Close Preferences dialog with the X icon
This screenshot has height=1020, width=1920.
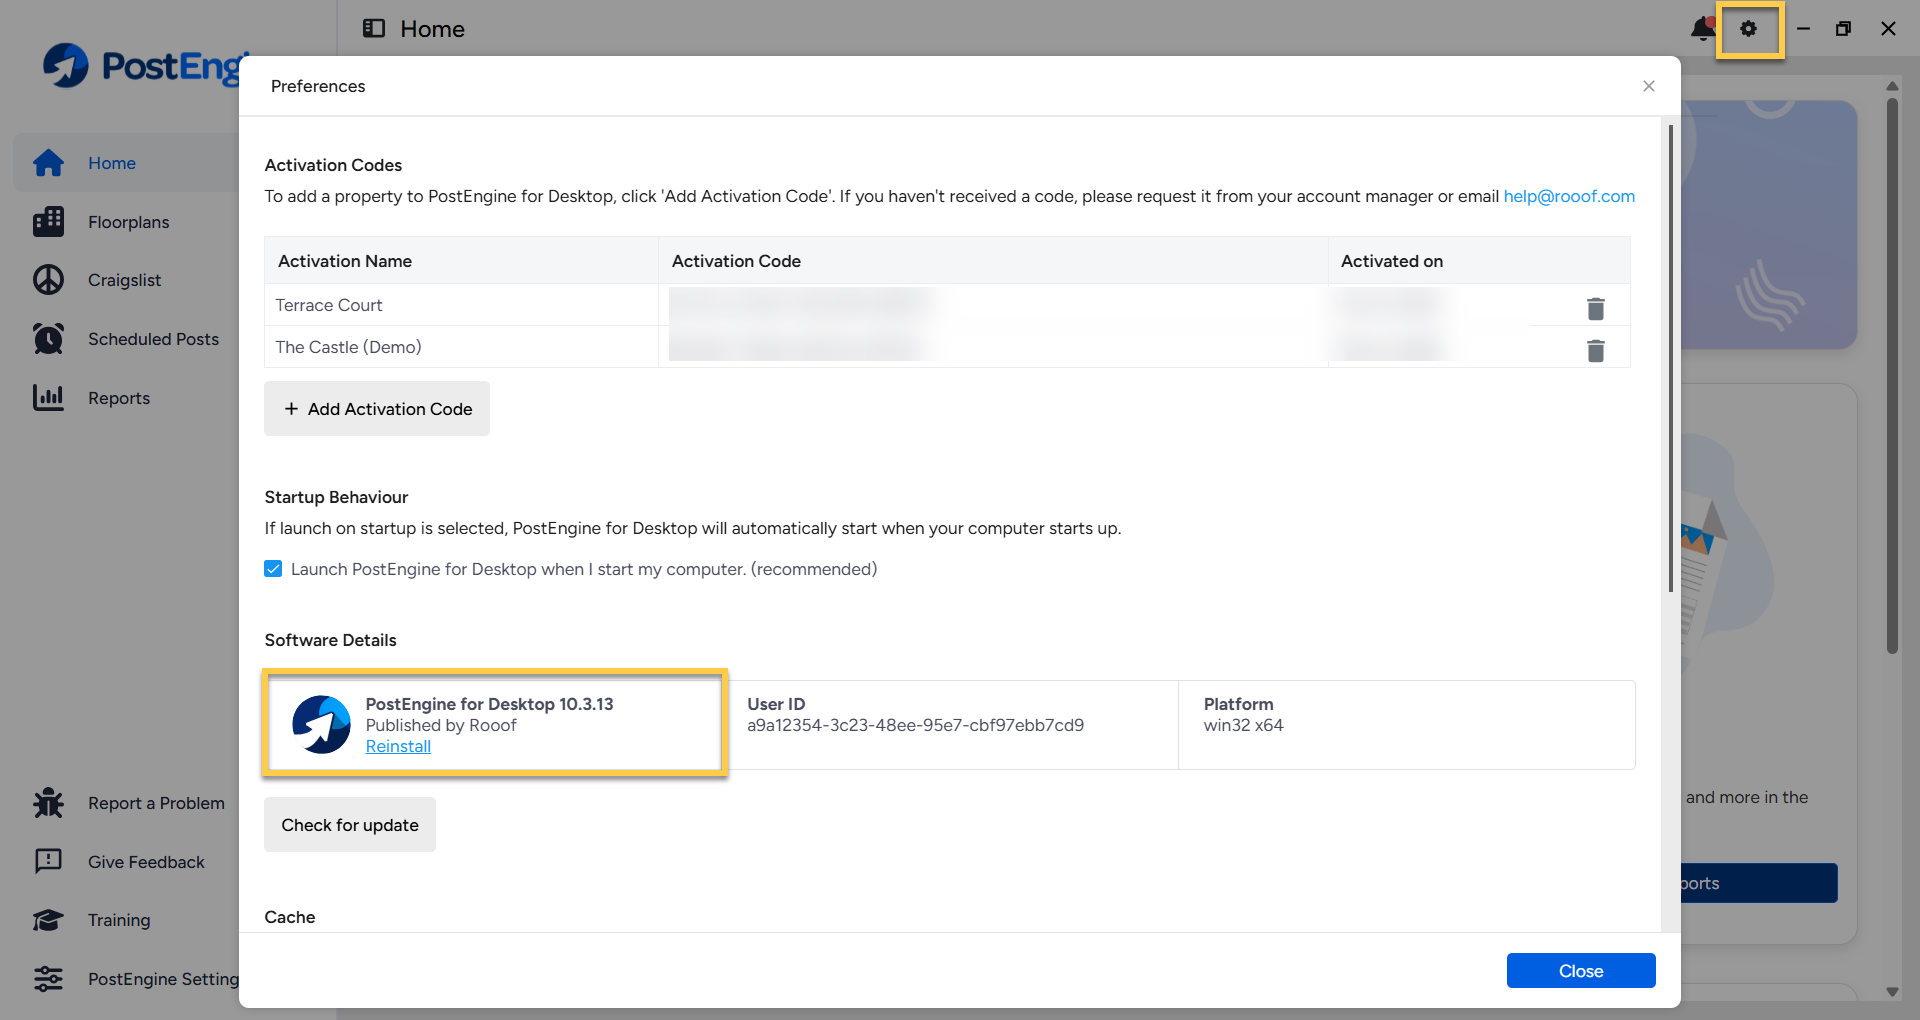1649,86
